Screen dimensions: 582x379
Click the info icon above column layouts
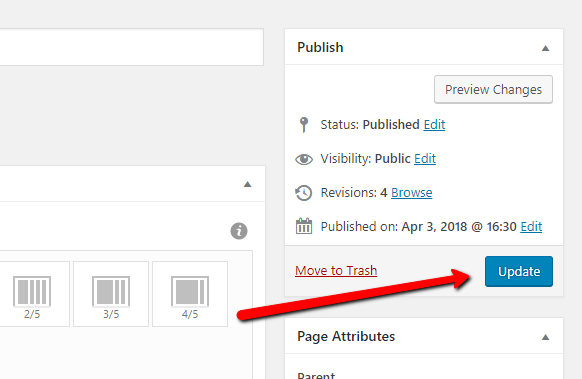(x=239, y=231)
